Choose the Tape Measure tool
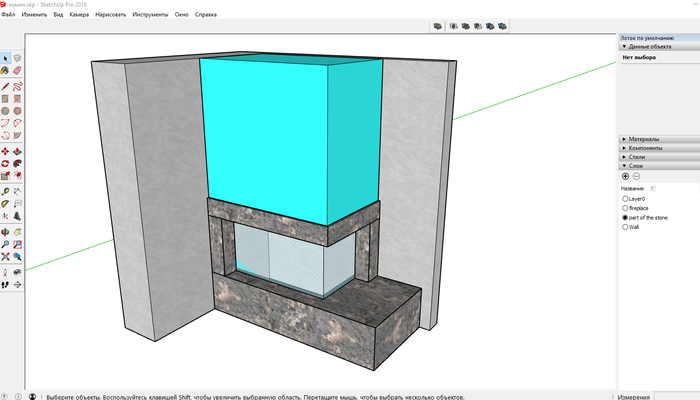 pyautogui.click(x=6, y=191)
